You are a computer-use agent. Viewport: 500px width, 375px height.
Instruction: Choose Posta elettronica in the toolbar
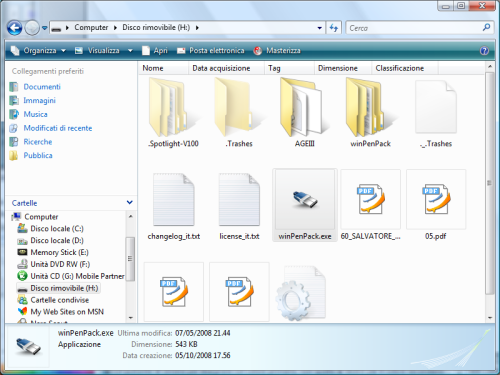[211, 51]
